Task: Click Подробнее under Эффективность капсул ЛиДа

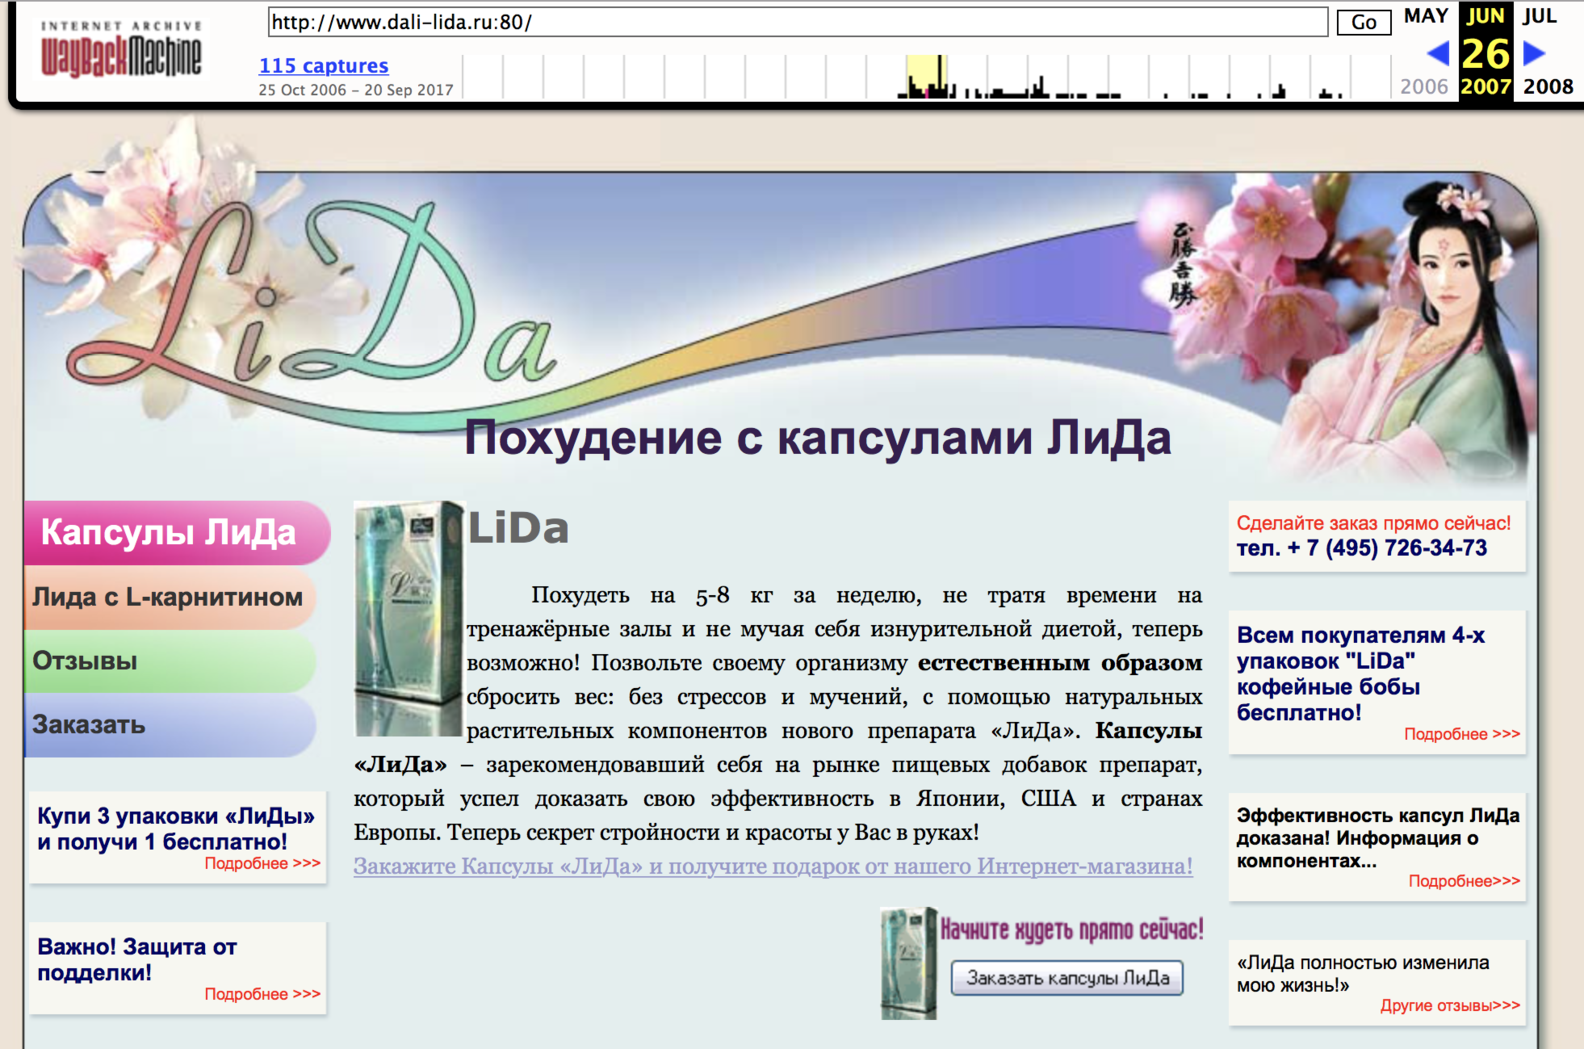Action: 1464,881
